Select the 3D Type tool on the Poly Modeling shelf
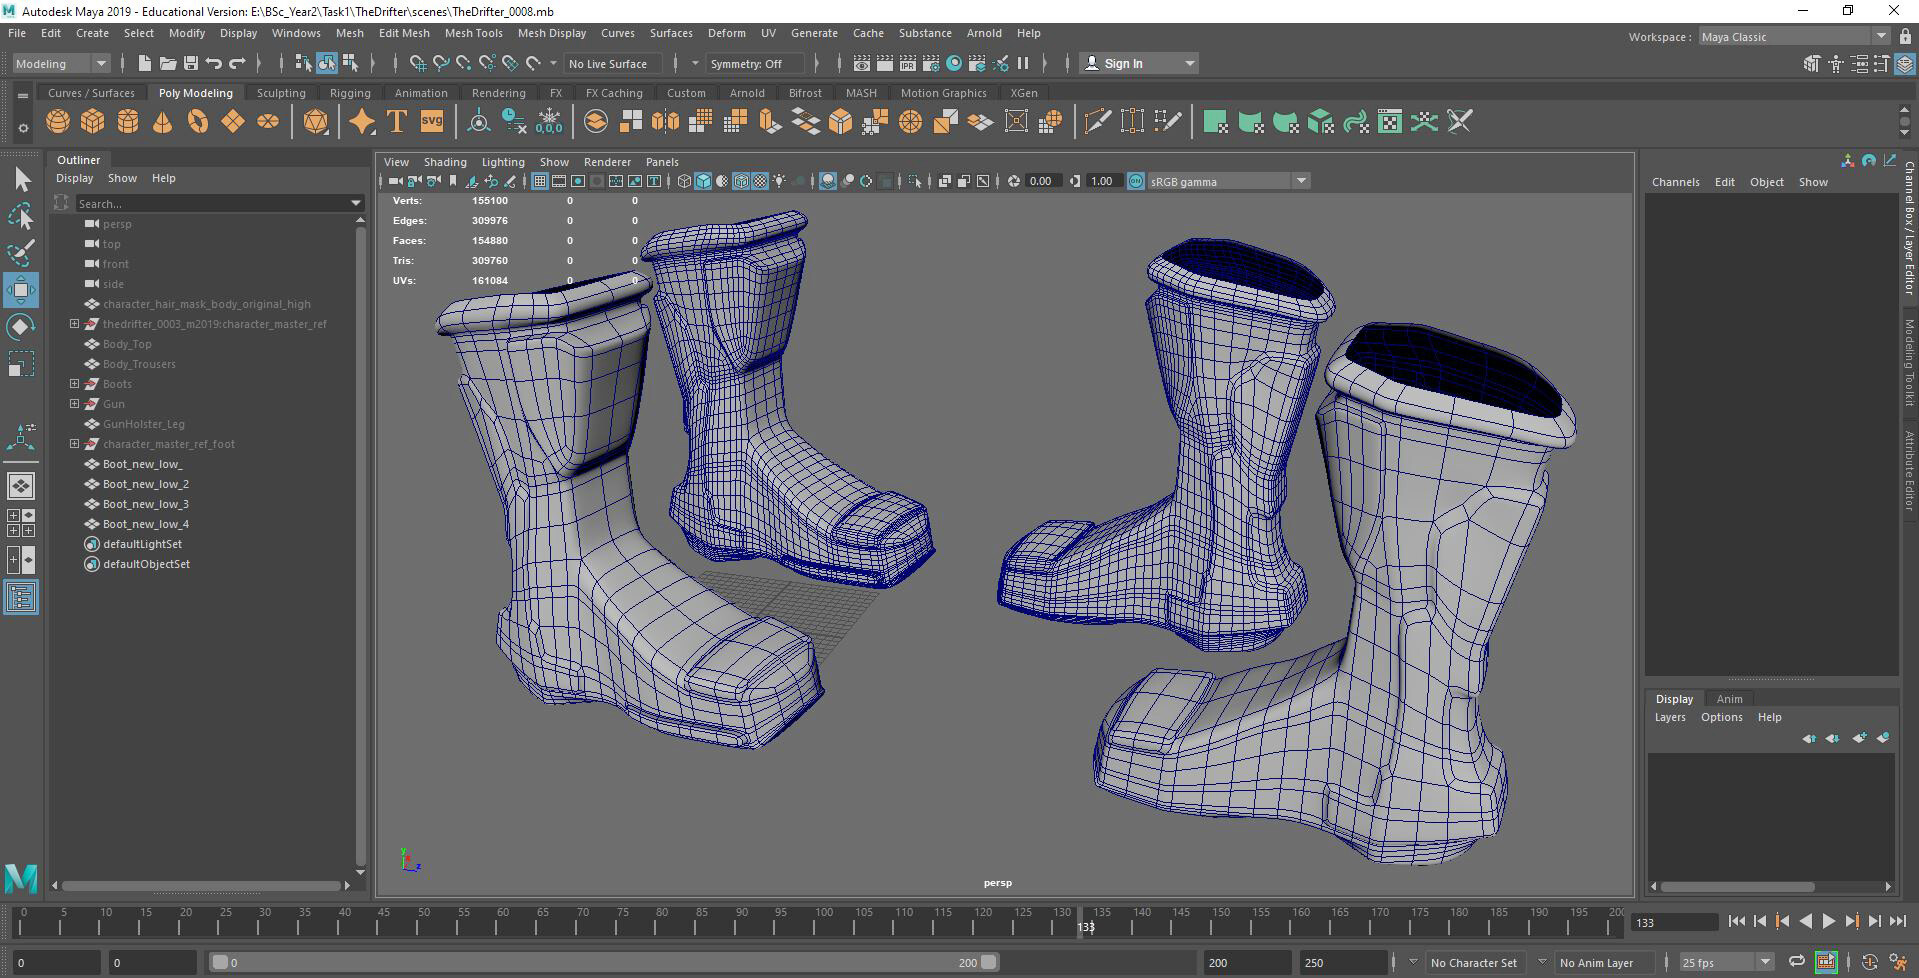The width and height of the screenshot is (1919, 978). pyautogui.click(x=396, y=120)
